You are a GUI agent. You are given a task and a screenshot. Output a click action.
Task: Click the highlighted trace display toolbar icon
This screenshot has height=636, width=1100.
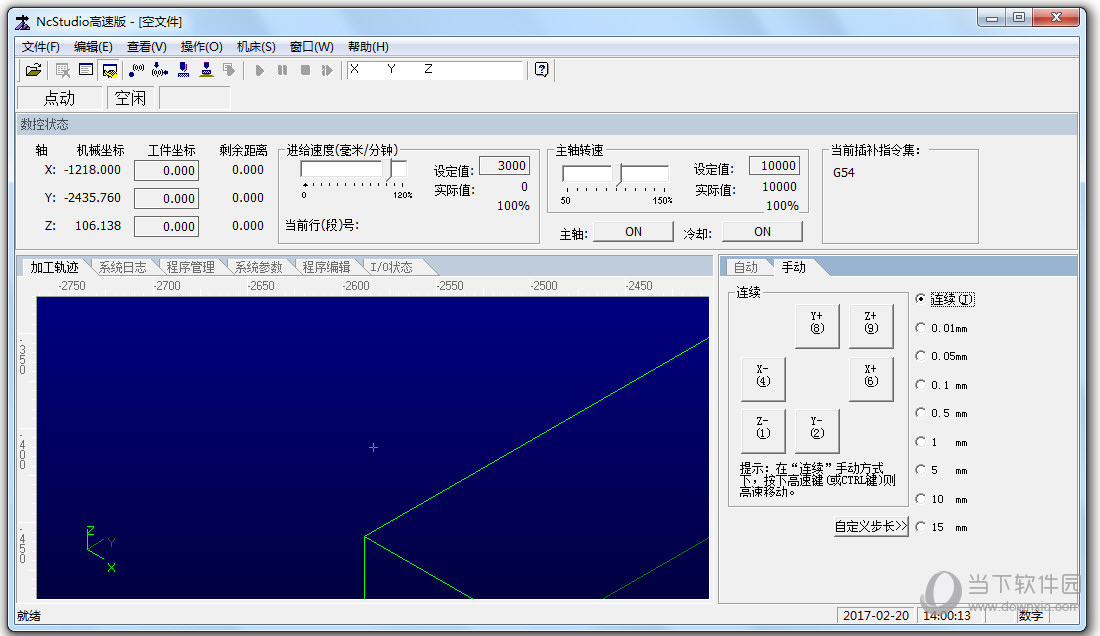pyautogui.click(x=108, y=69)
